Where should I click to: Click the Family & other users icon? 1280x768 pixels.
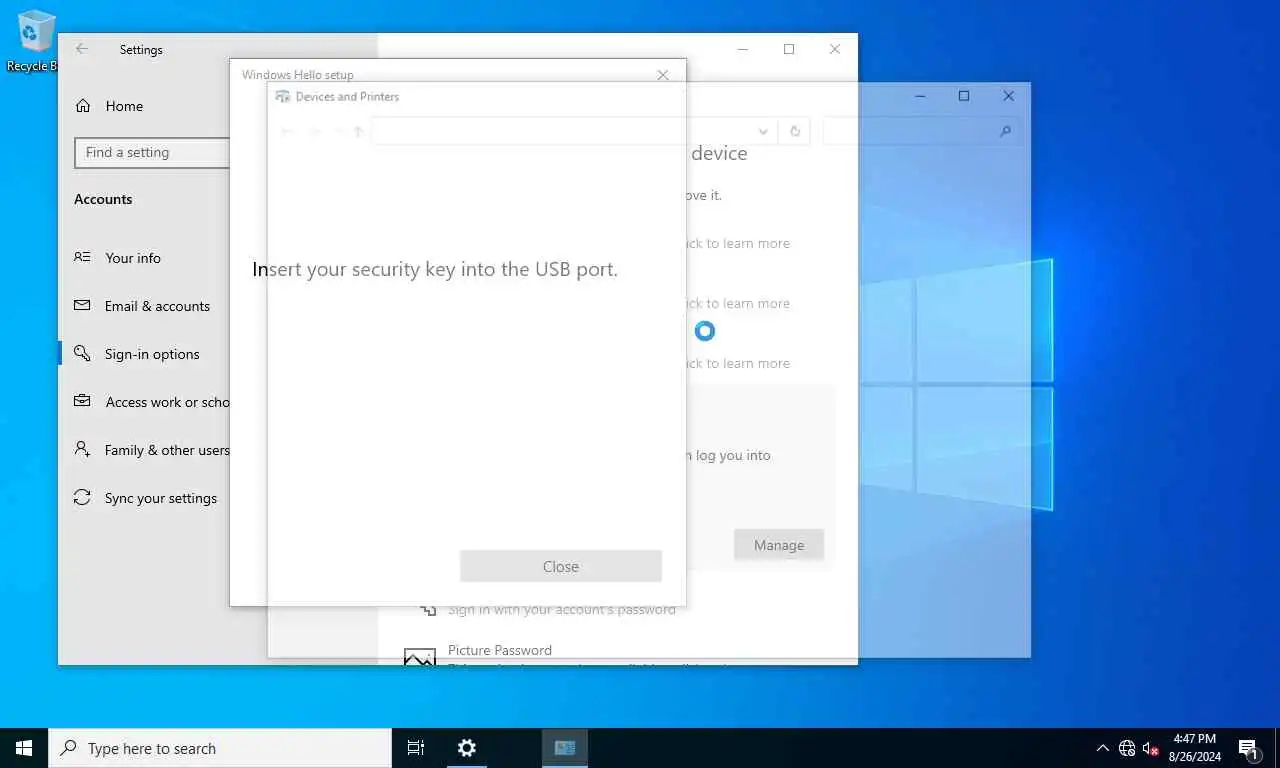[82, 449]
